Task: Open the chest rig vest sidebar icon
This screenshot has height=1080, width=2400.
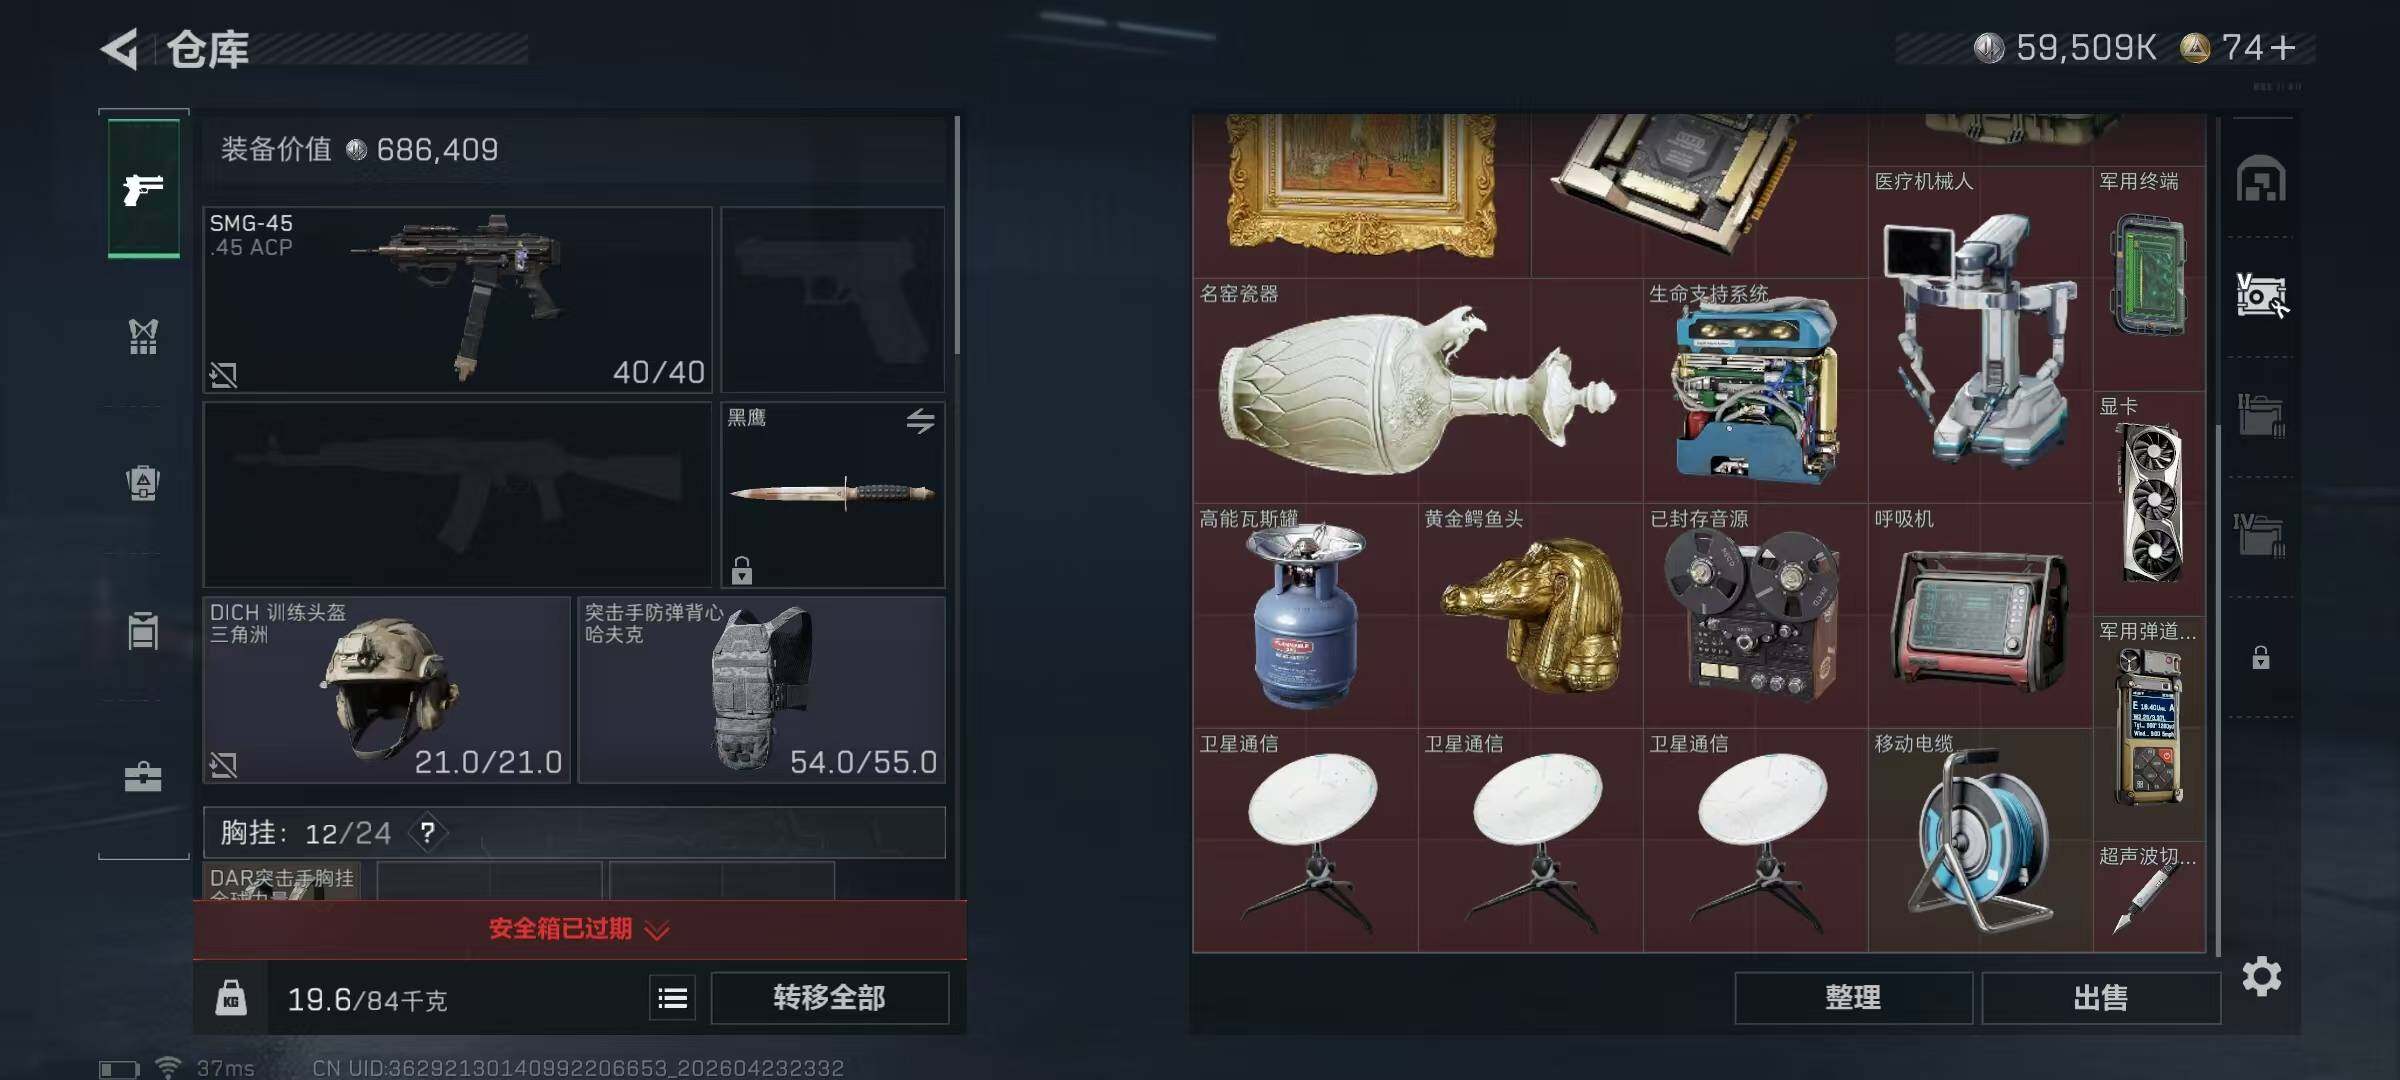Action: (143, 337)
